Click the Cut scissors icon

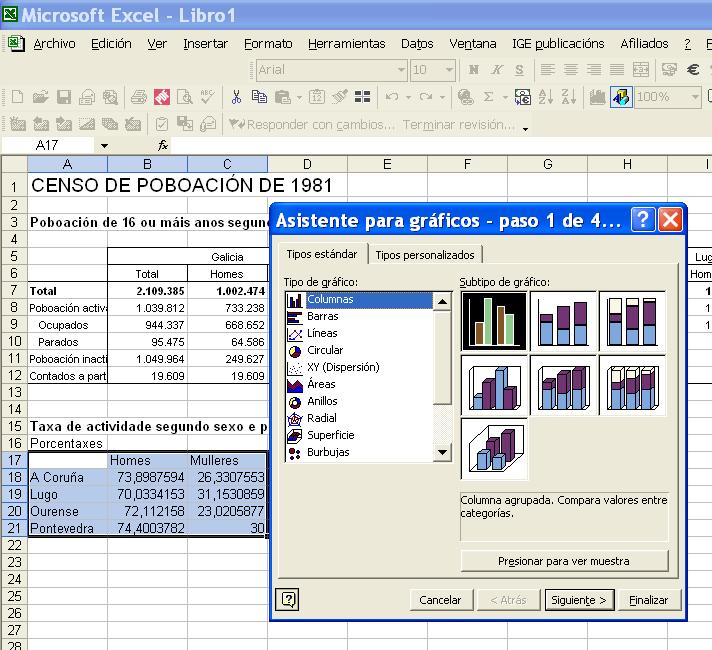click(236, 97)
